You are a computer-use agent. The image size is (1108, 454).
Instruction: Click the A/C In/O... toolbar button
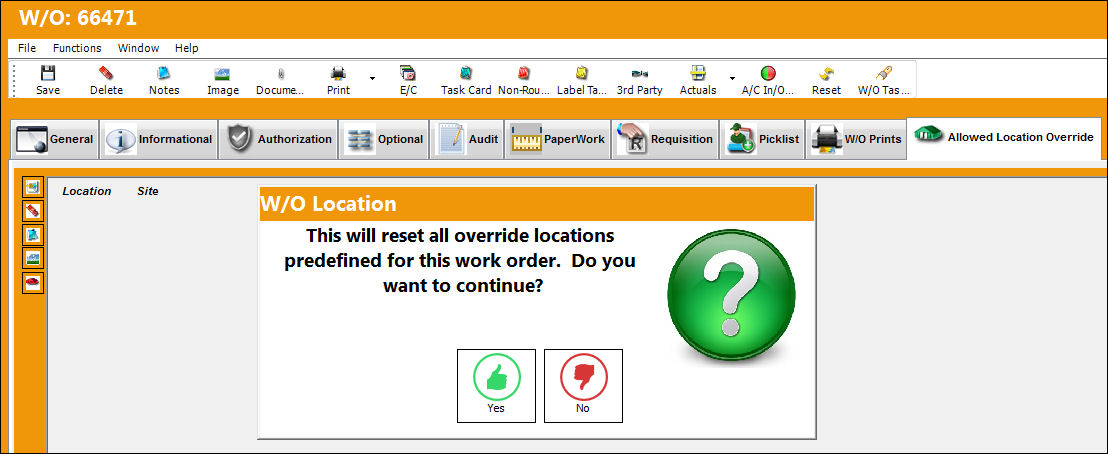(767, 81)
